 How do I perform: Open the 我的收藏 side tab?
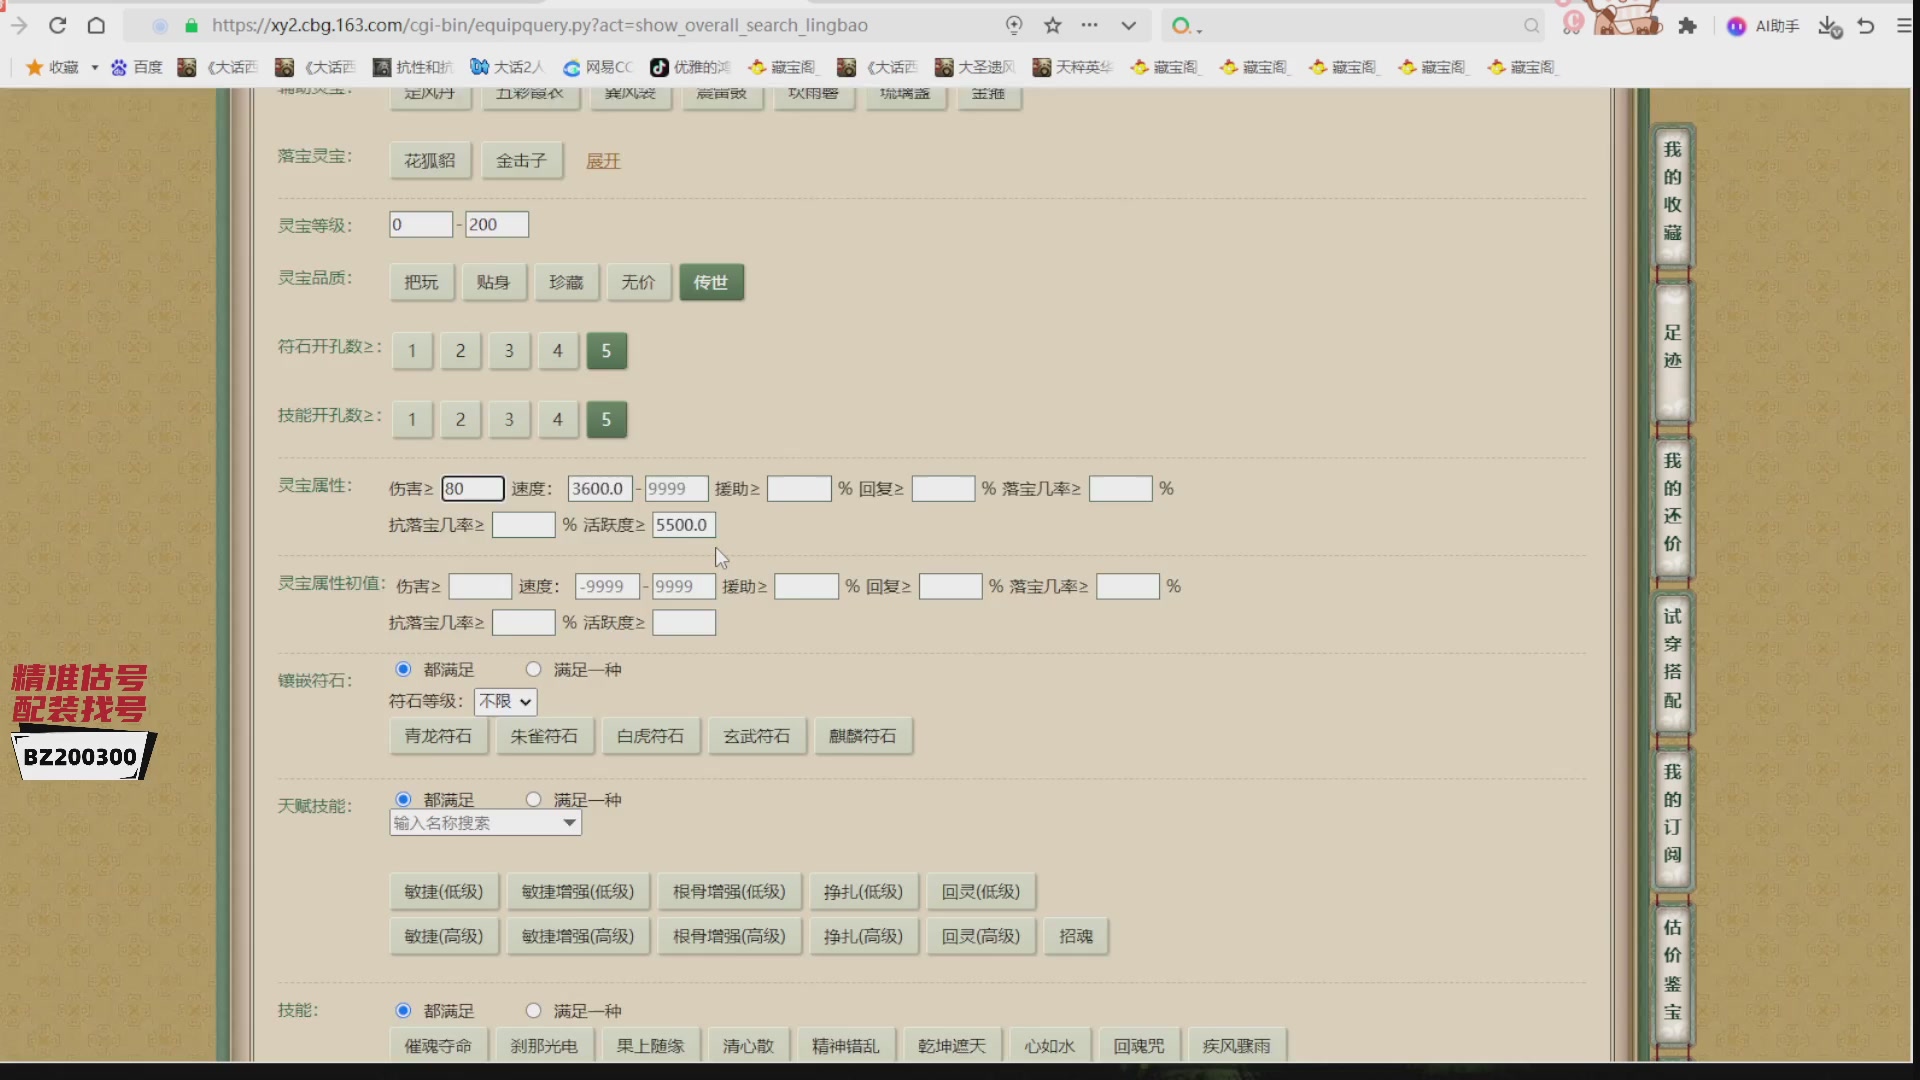(x=1672, y=192)
